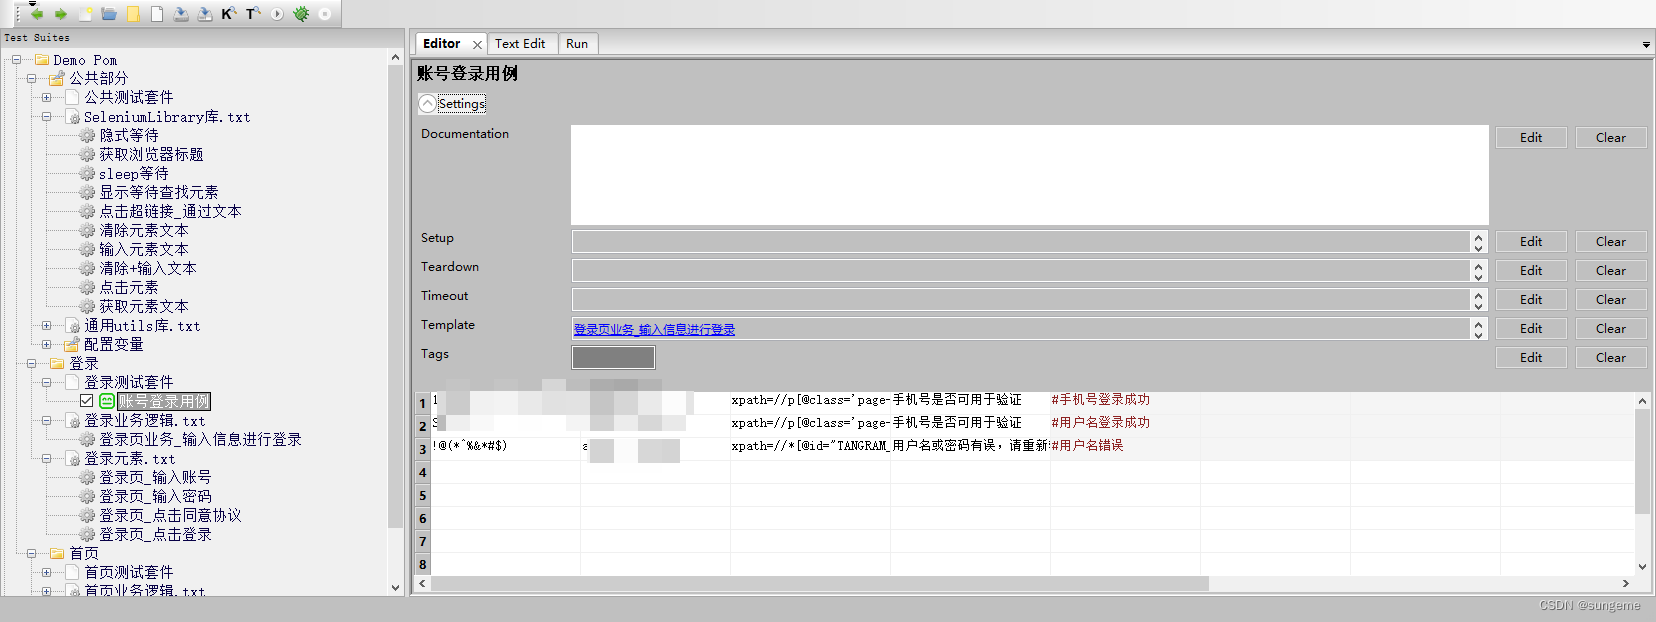1656x622 pixels.
Task: Open keyword search with K icon
Action: 229,14
